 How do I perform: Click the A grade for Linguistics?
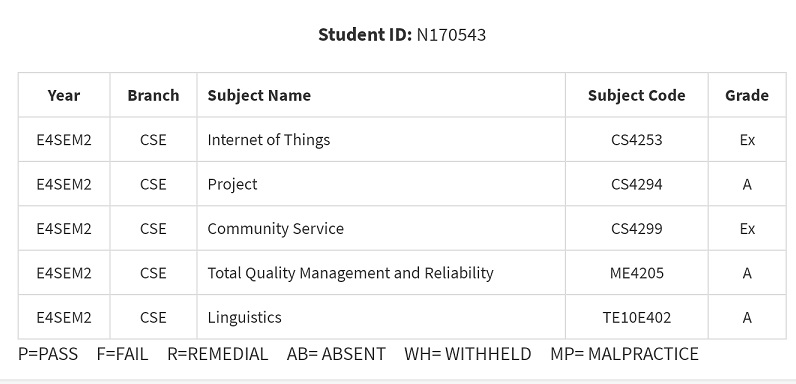click(747, 317)
